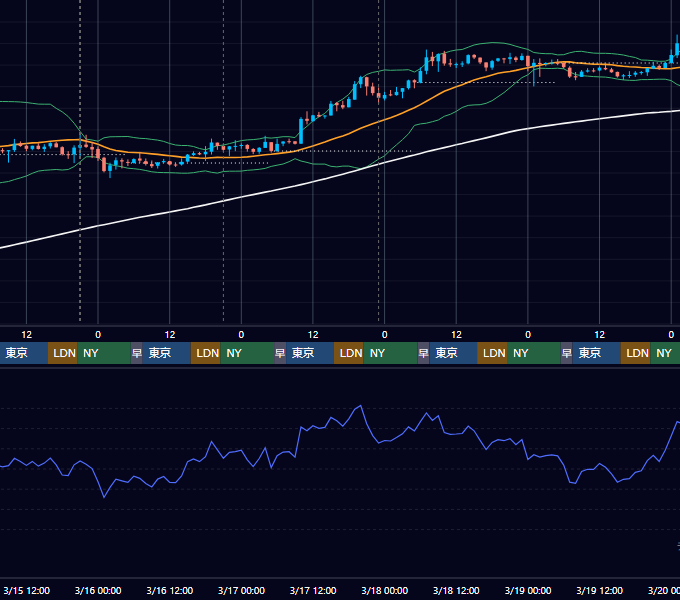Click the 東京 session block spanning 3/18 12:00
The image size is (680, 600).
pyautogui.click(x=453, y=353)
